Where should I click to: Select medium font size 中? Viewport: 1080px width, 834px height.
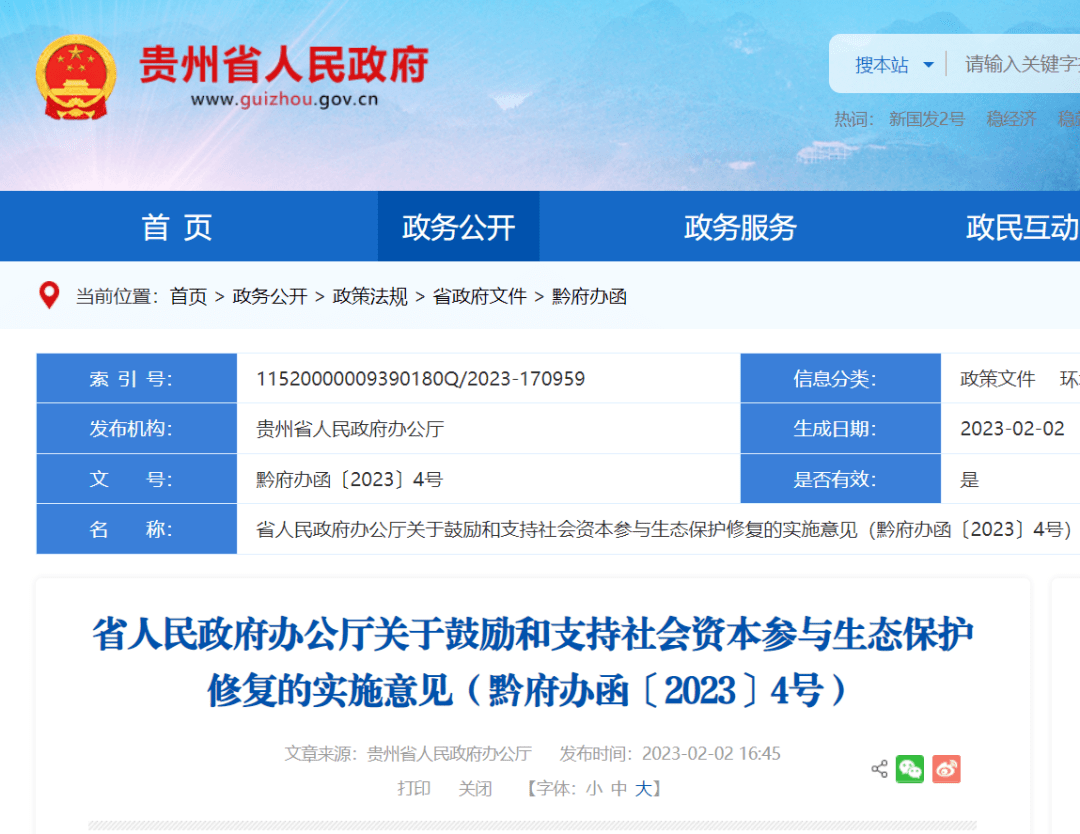[619, 788]
